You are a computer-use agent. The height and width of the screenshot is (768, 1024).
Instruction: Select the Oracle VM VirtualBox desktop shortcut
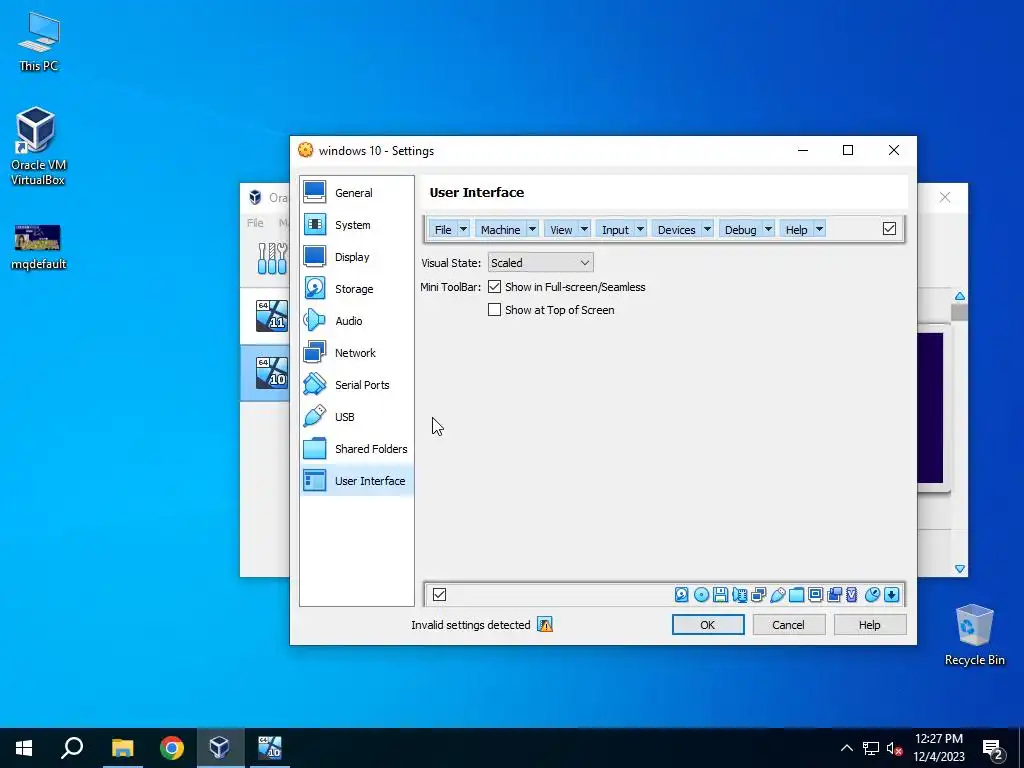click(37, 146)
